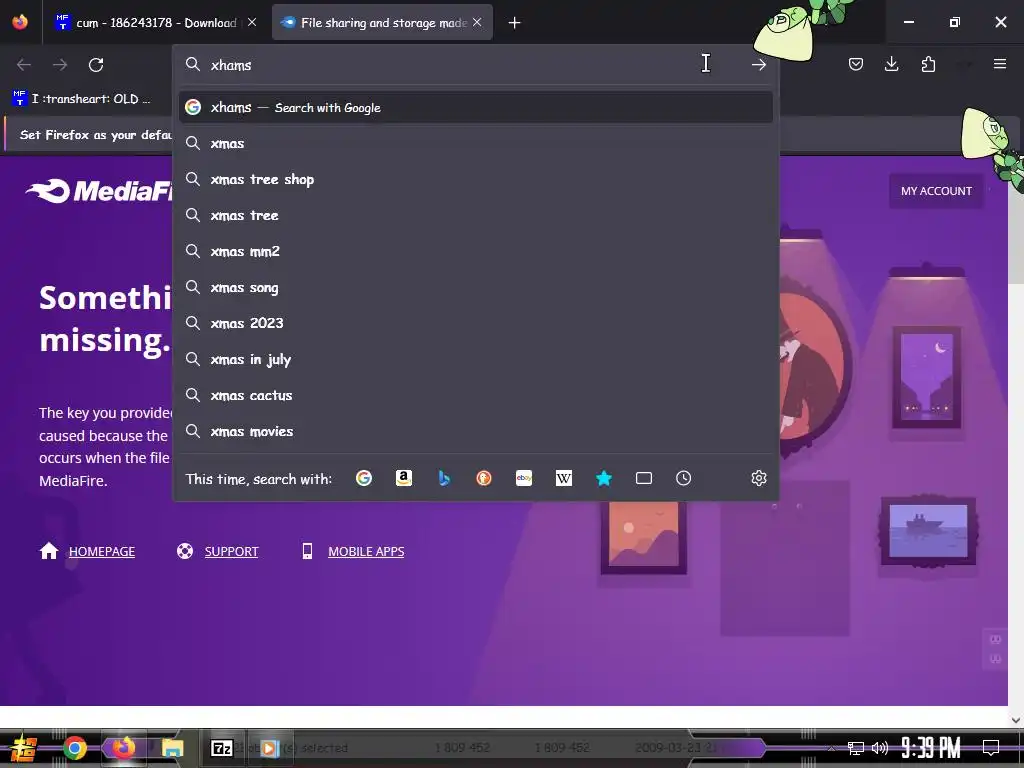Open the transheart OLD bookmark

point(82,99)
